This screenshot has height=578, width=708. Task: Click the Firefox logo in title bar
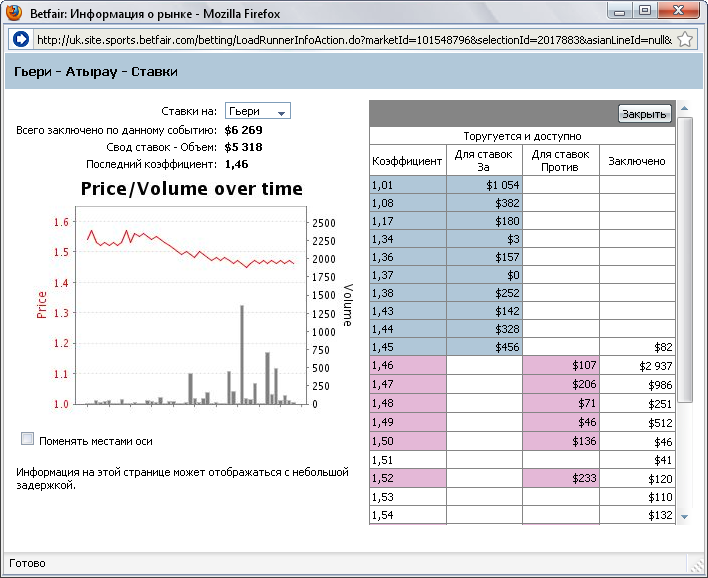pyautogui.click(x=14, y=13)
